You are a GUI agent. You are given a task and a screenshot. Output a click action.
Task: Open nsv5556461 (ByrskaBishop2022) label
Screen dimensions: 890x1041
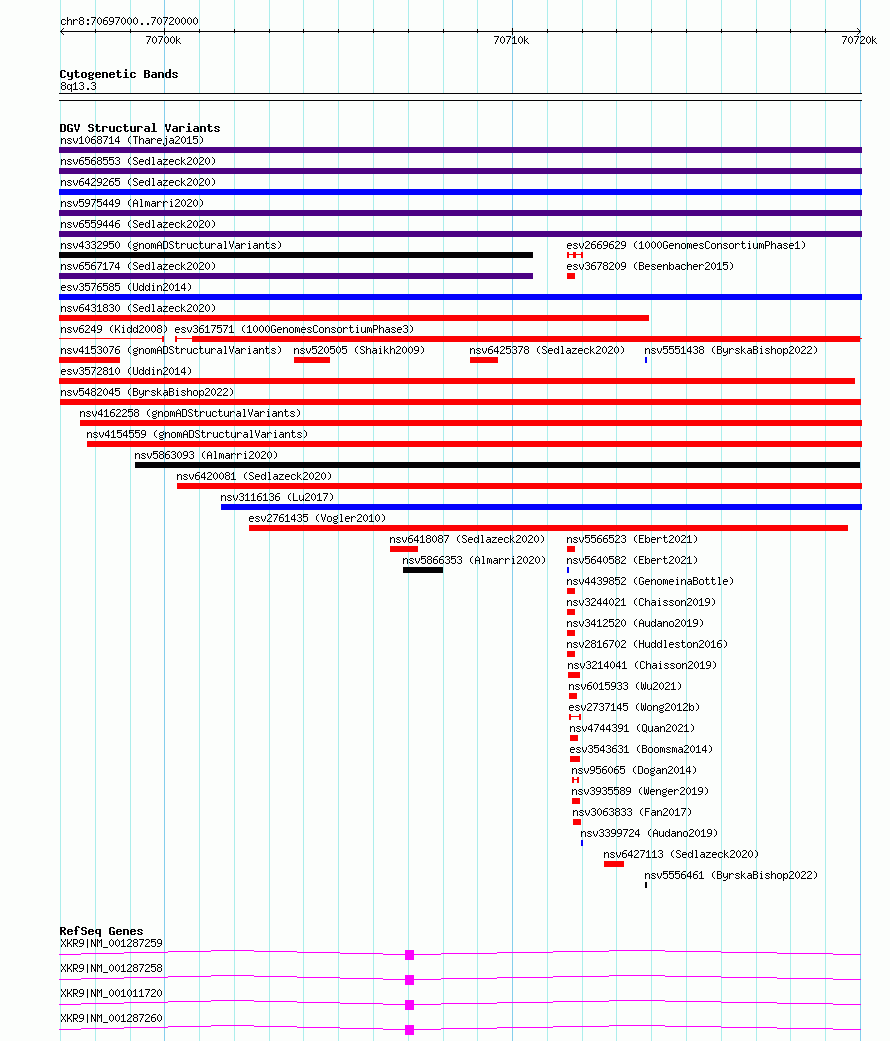tap(731, 876)
